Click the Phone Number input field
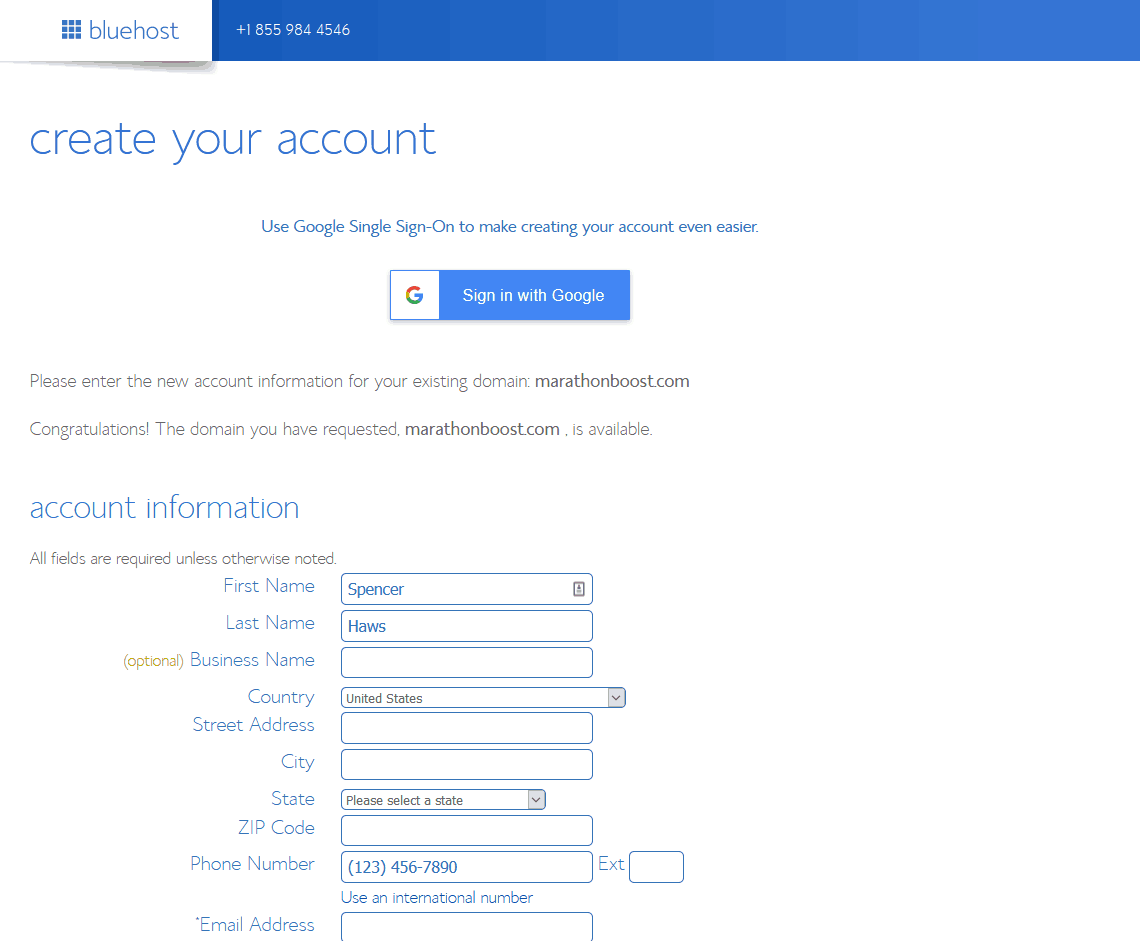Viewport: 1140px width, 941px height. [467, 867]
